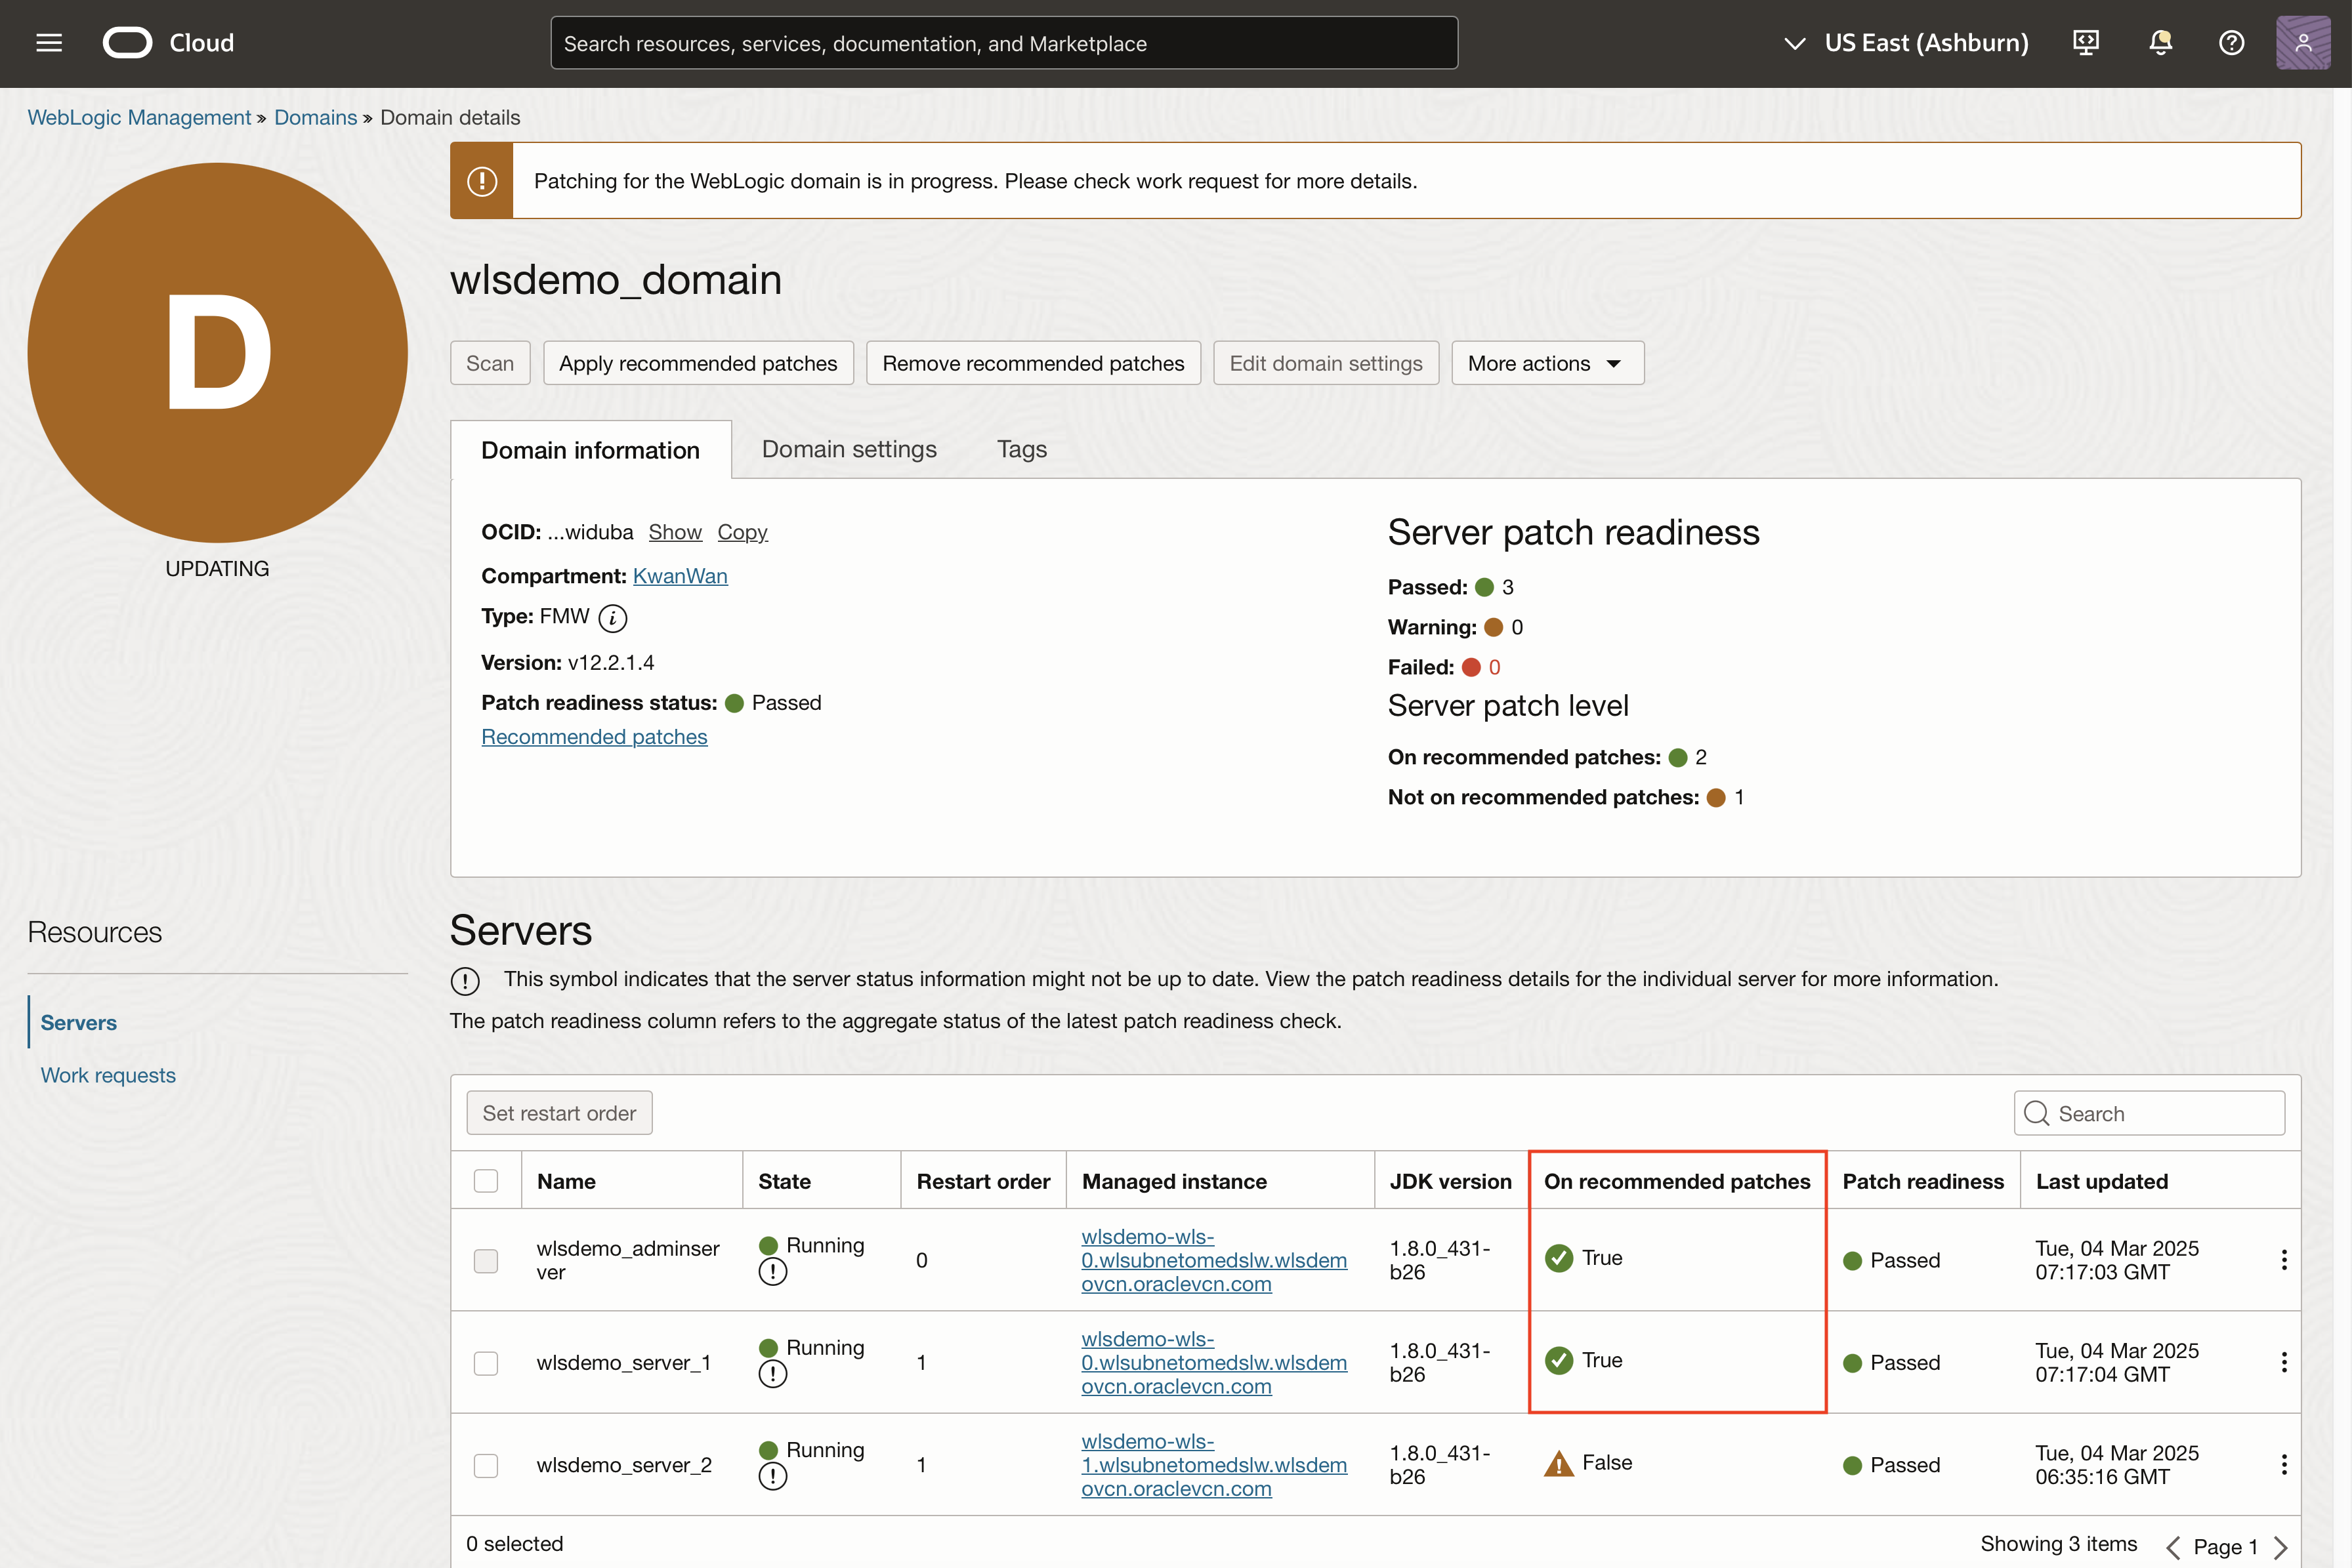Screen dimensions: 2352x1568
Task: Click Apply recommended patches button
Action: [698, 363]
